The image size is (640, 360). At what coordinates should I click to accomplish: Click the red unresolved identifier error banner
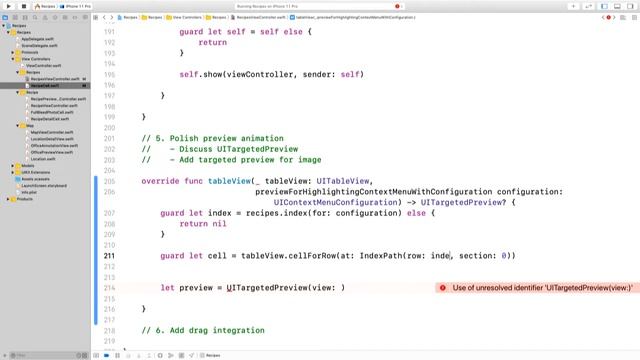point(538,288)
